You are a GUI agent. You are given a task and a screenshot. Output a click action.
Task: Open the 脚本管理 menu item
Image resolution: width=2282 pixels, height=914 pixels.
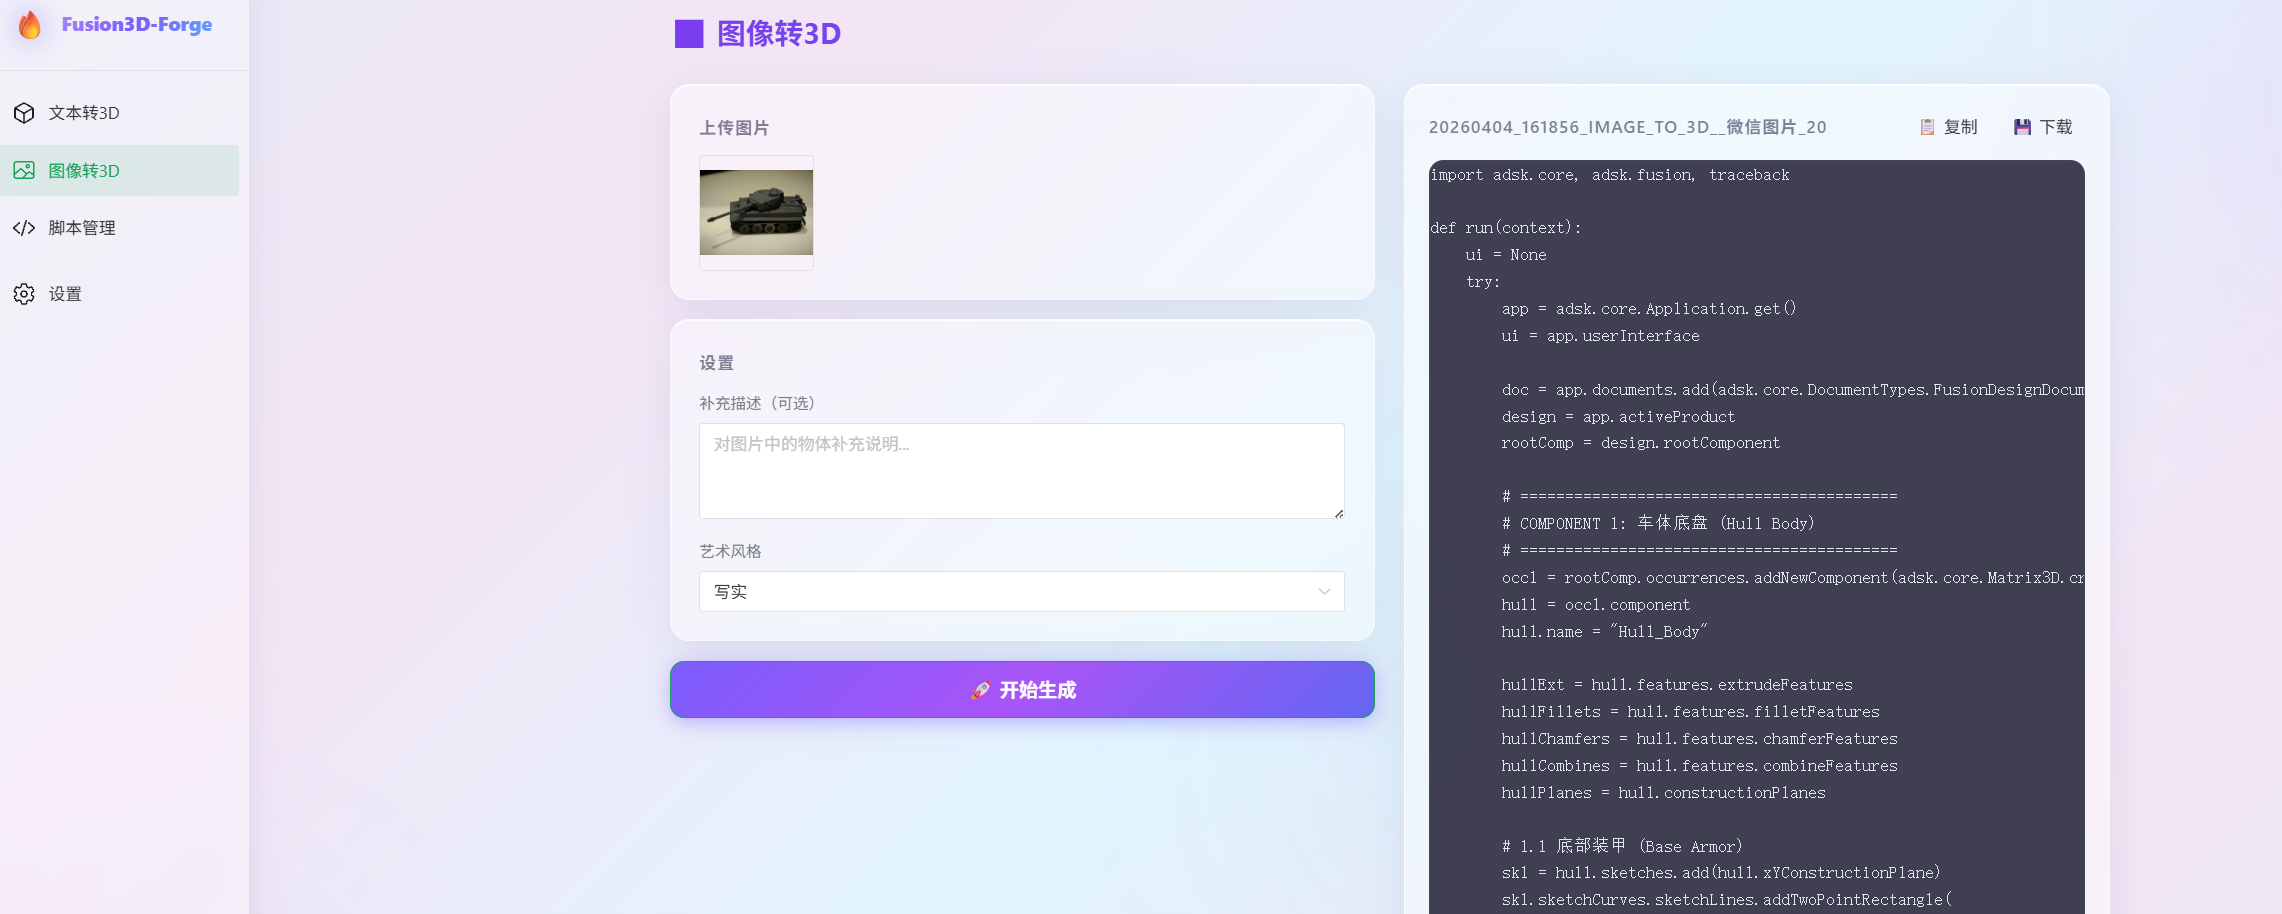[82, 228]
